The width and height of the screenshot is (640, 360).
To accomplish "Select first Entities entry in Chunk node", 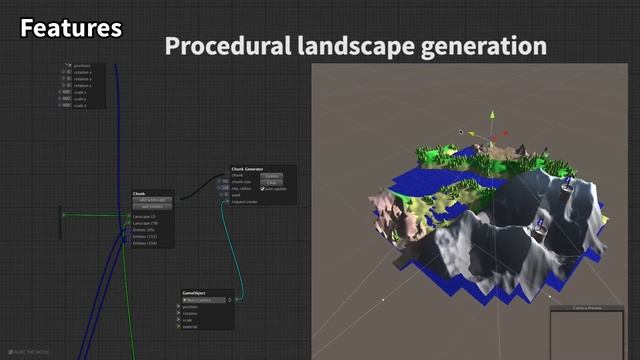I will [144, 230].
